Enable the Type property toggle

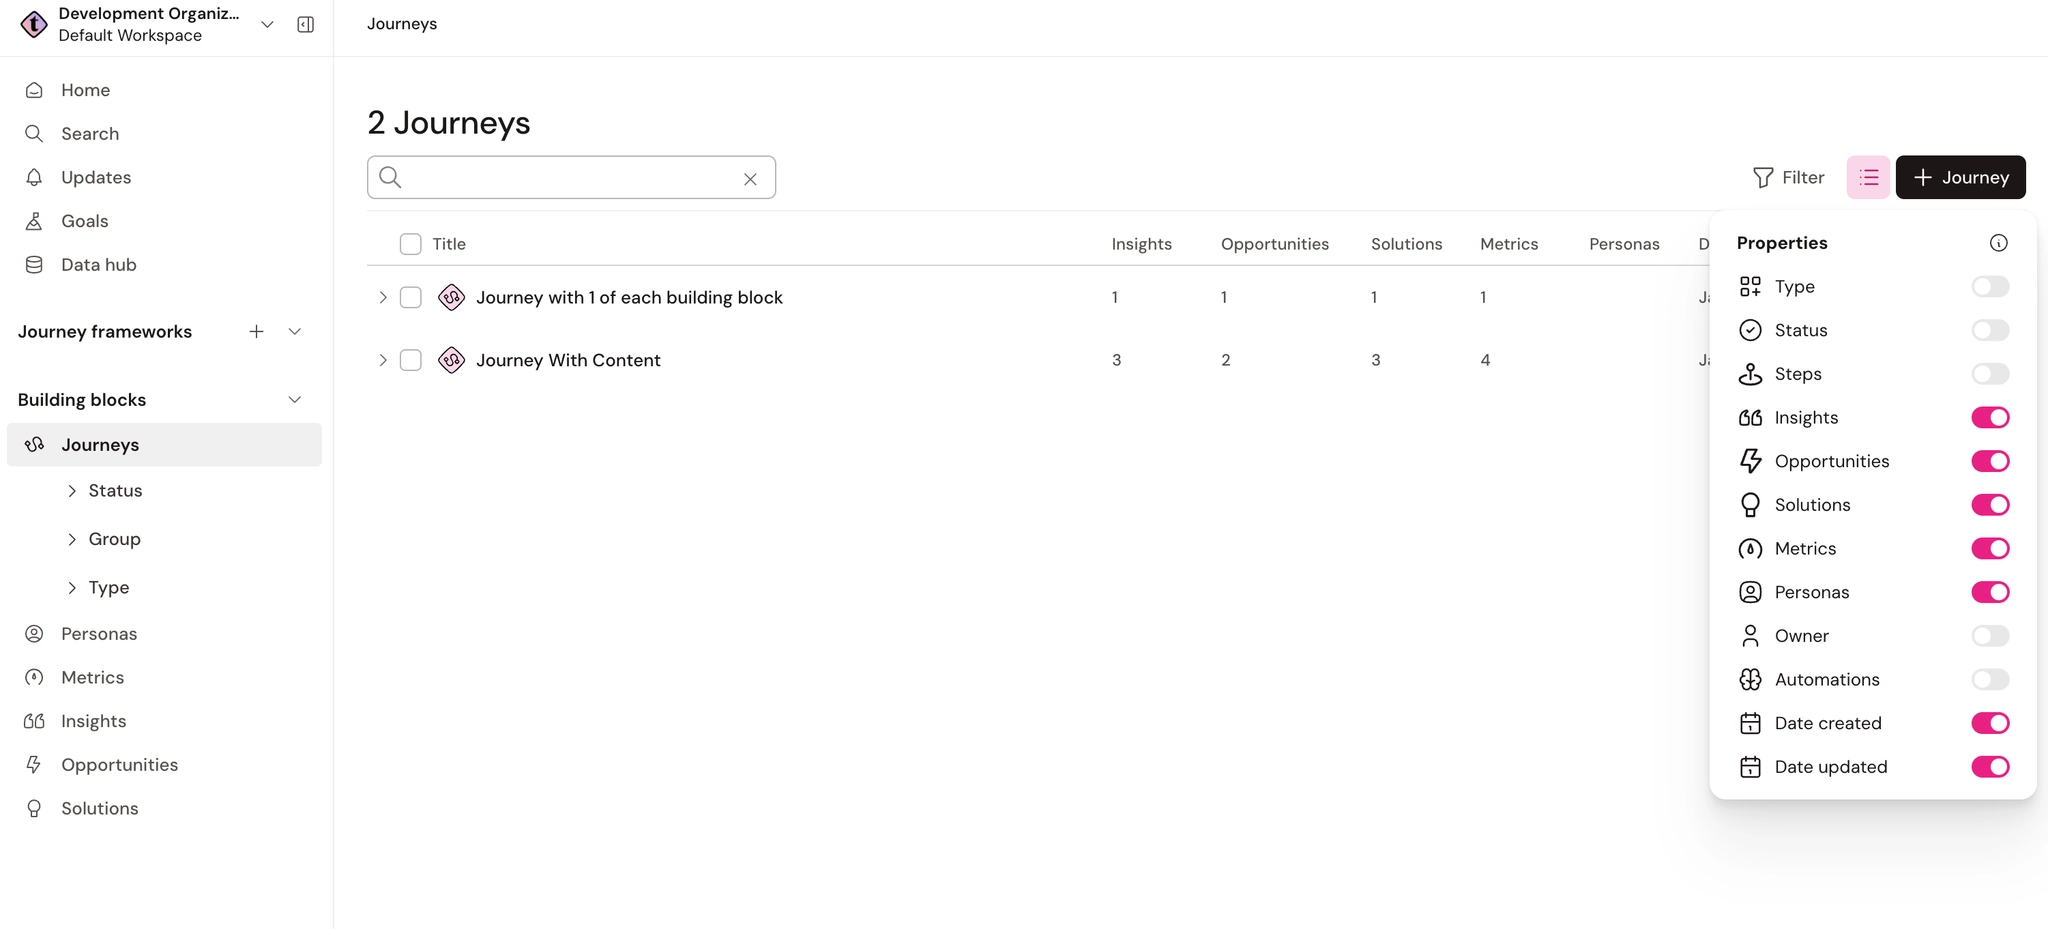click(x=1990, y=287)
